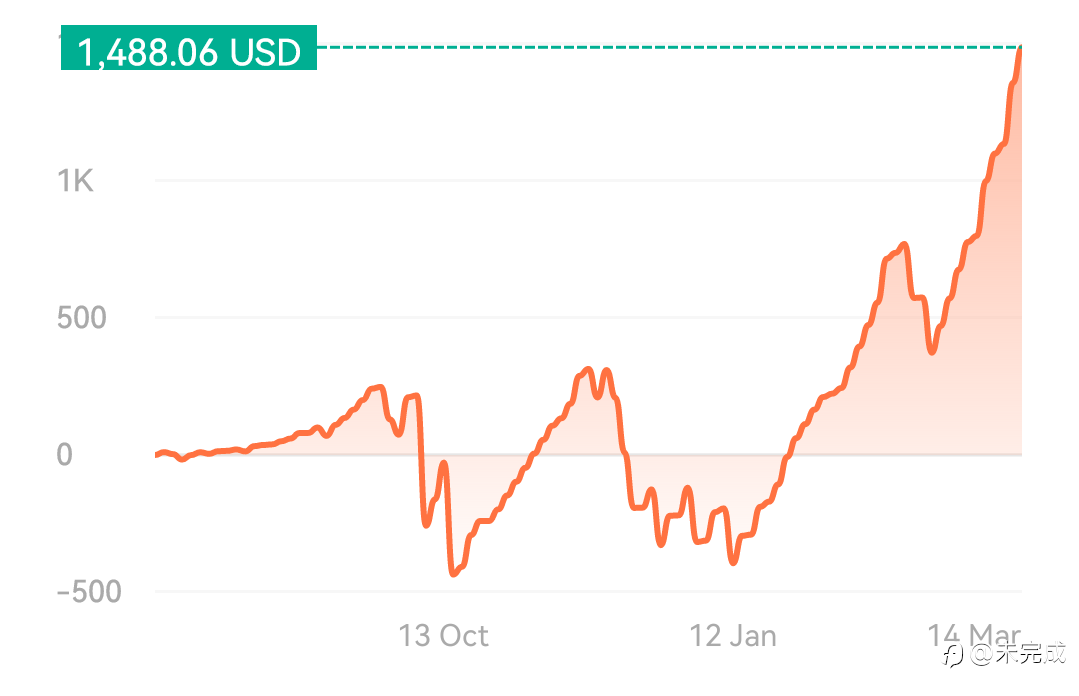Click the -500 bottom gridline
Viewport: 1079px width, 696px height.
tap(600, 591)
